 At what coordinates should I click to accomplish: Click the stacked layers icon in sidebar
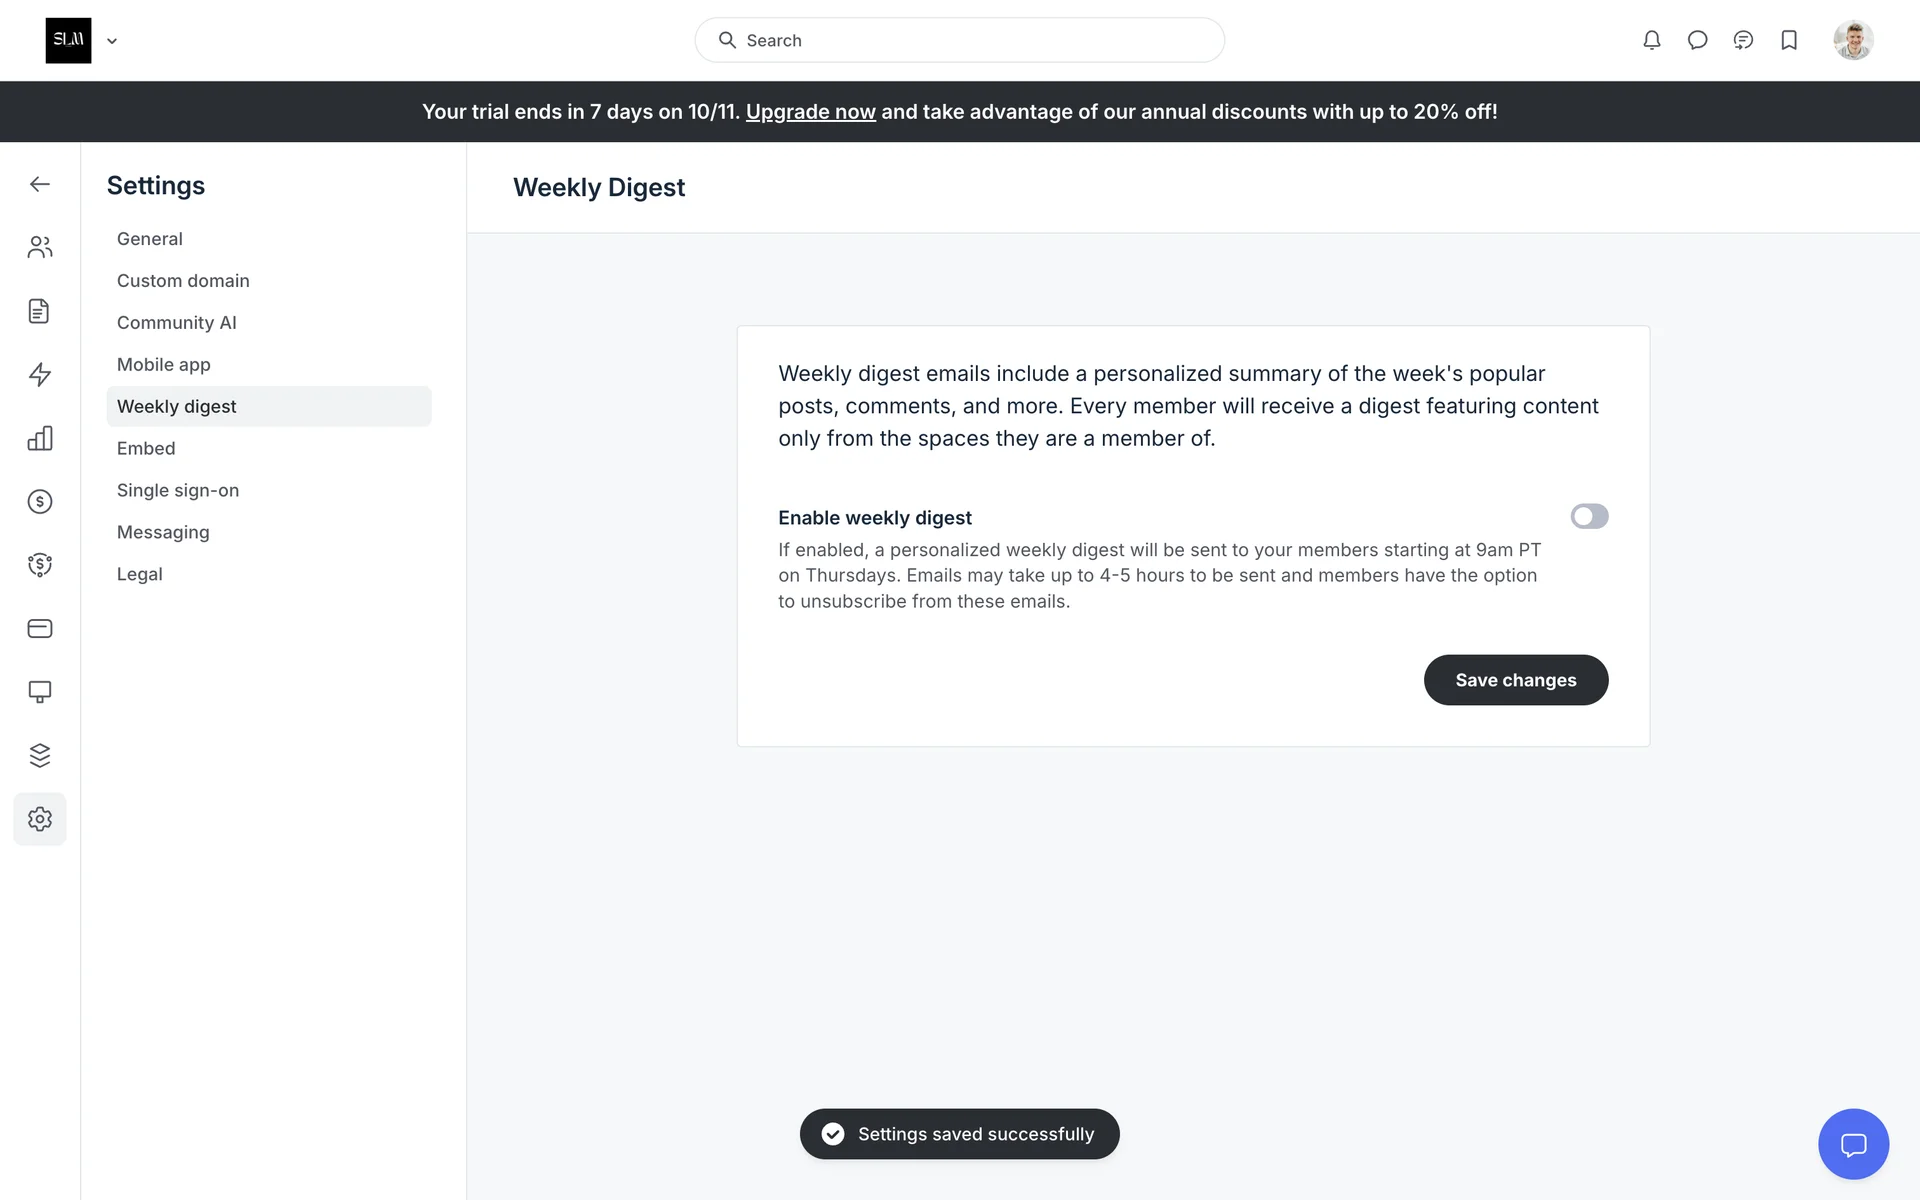(40, 755)
